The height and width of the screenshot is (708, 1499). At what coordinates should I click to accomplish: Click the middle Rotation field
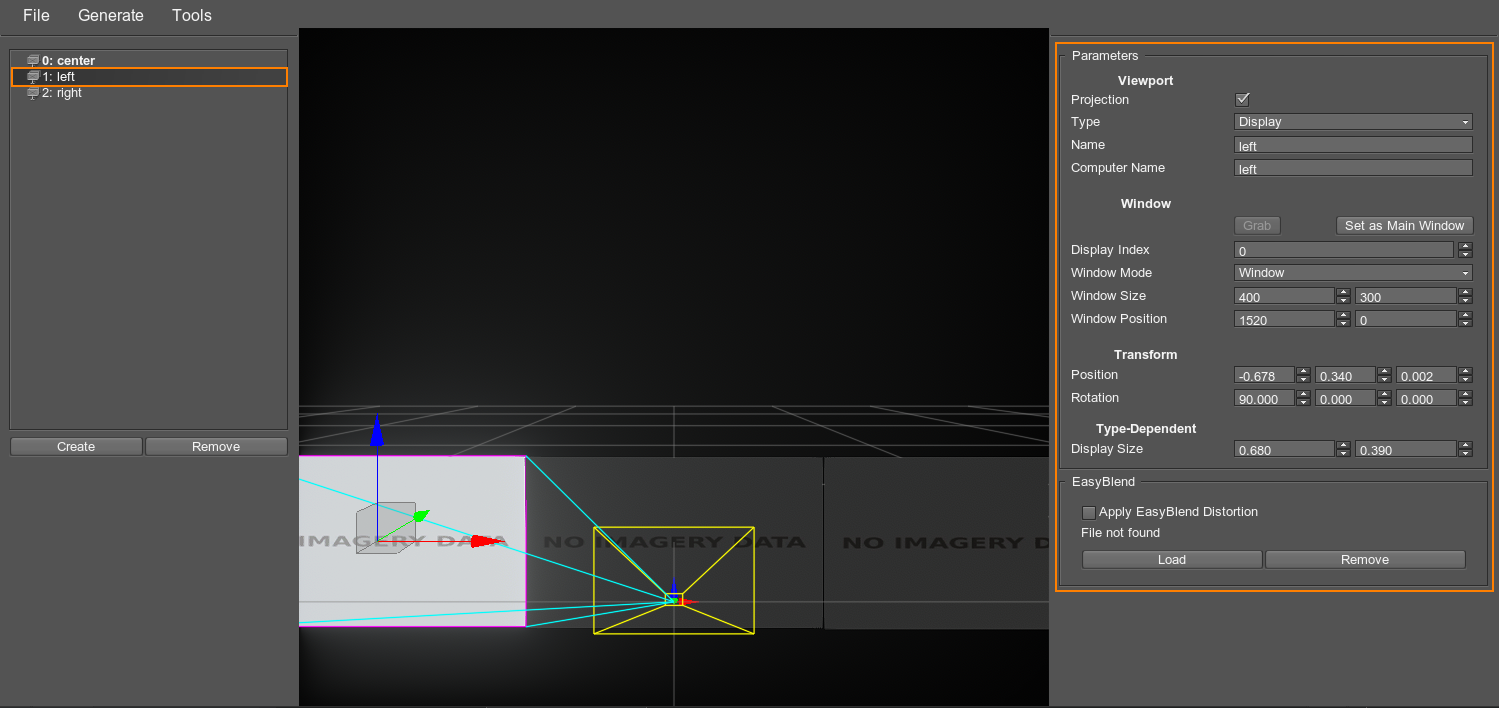point(1345,398)
